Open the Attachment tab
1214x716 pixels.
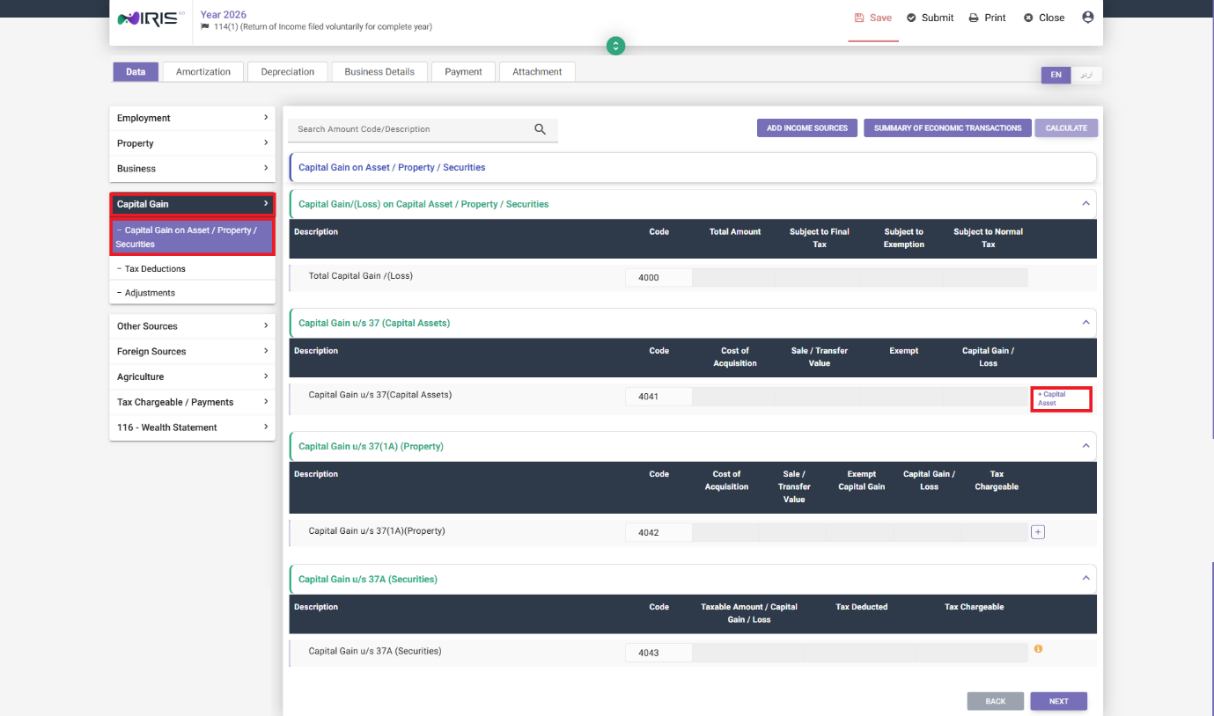pos(537,72)
